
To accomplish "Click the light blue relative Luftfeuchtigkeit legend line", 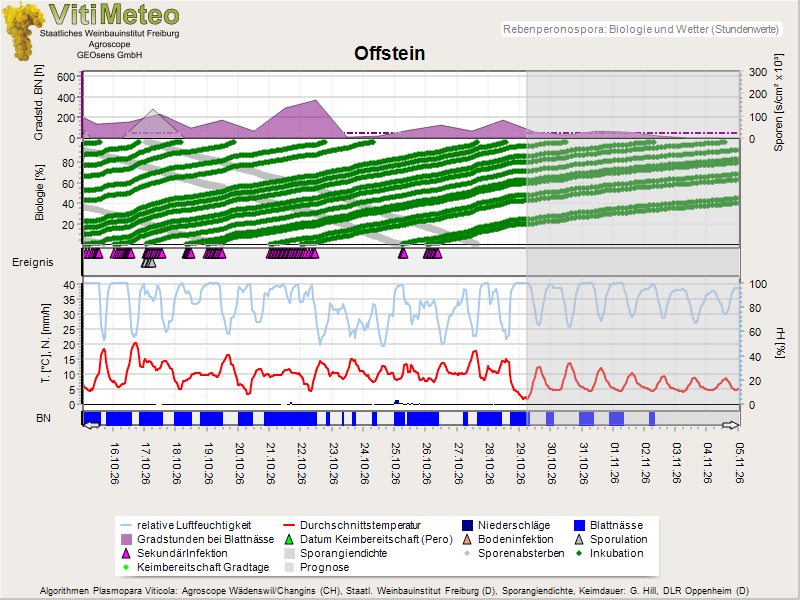I will click(126, 525).
